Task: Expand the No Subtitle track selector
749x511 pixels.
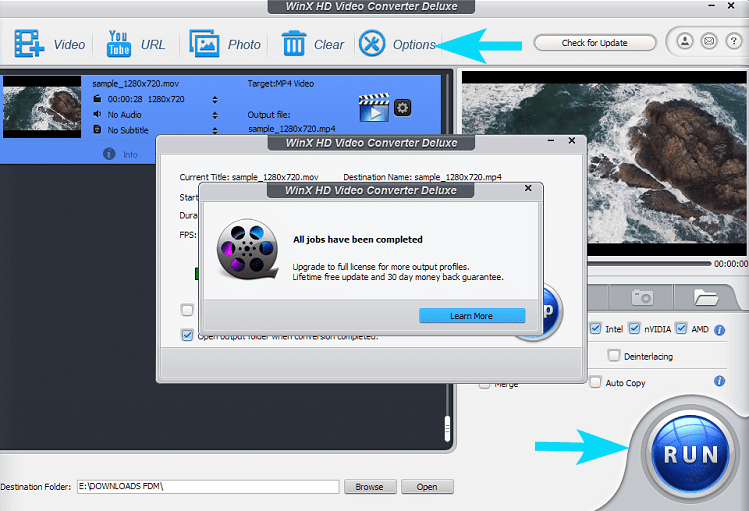Action: click(x=215, y=130)
